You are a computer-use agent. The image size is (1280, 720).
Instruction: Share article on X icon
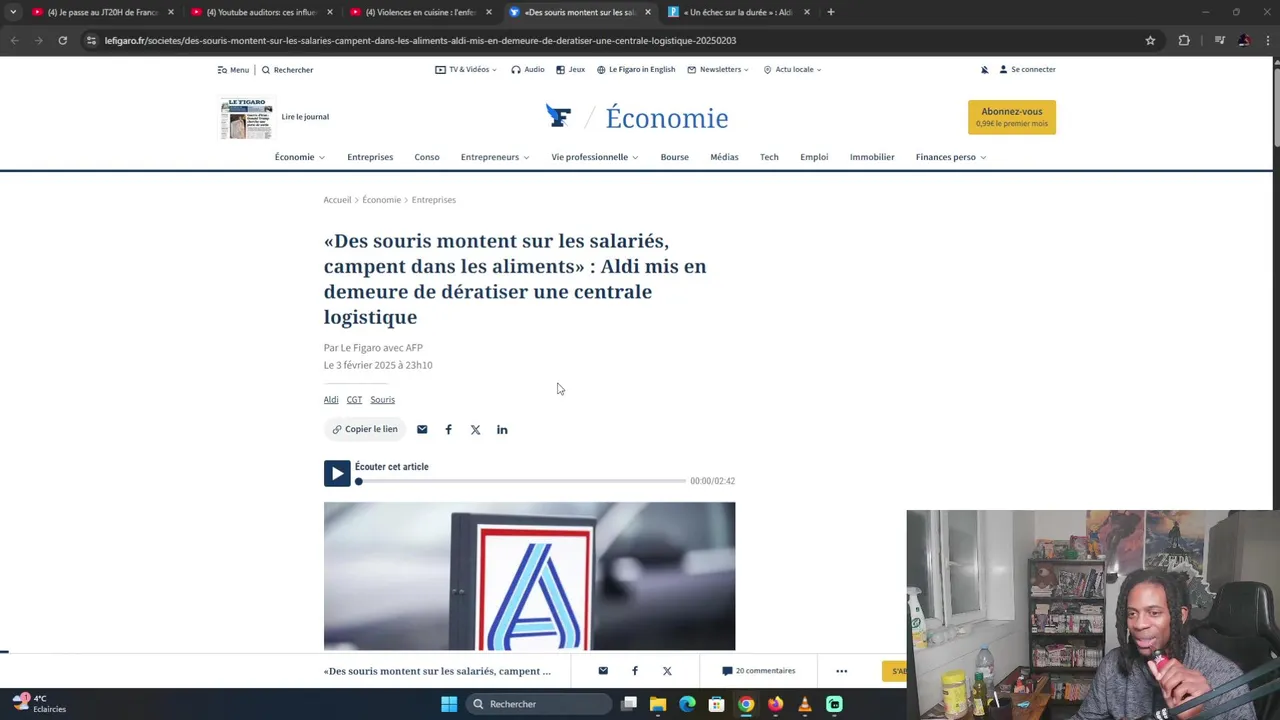coord(475,430)
